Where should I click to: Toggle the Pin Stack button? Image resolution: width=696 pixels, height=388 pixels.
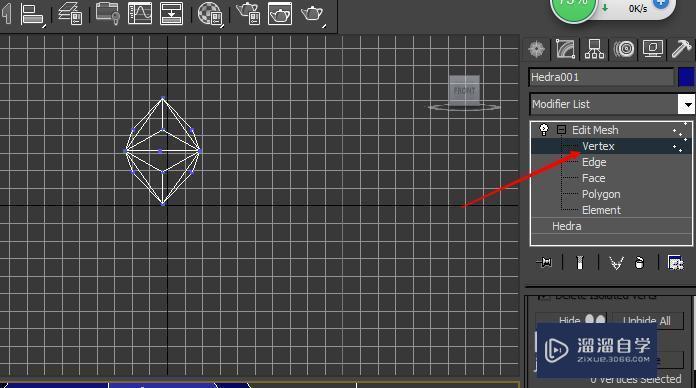[x=544, y=262]
